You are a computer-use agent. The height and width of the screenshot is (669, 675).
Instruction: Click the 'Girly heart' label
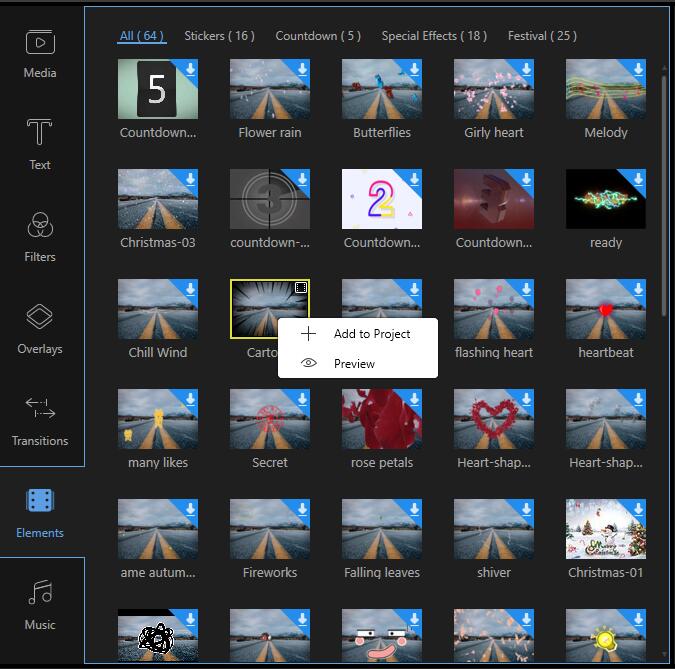point(494,132)
